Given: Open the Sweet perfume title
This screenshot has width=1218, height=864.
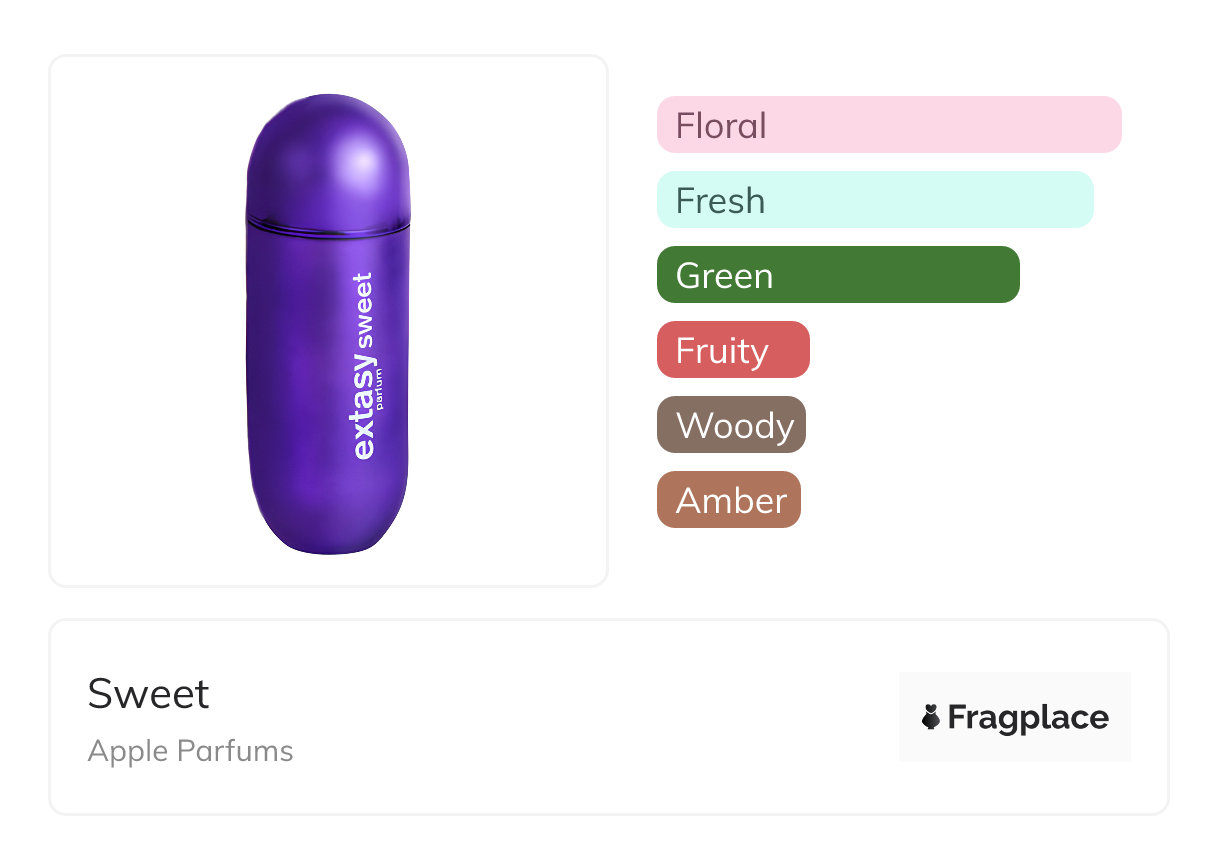Looking at the screenshot, I should (x=149, y=694).
